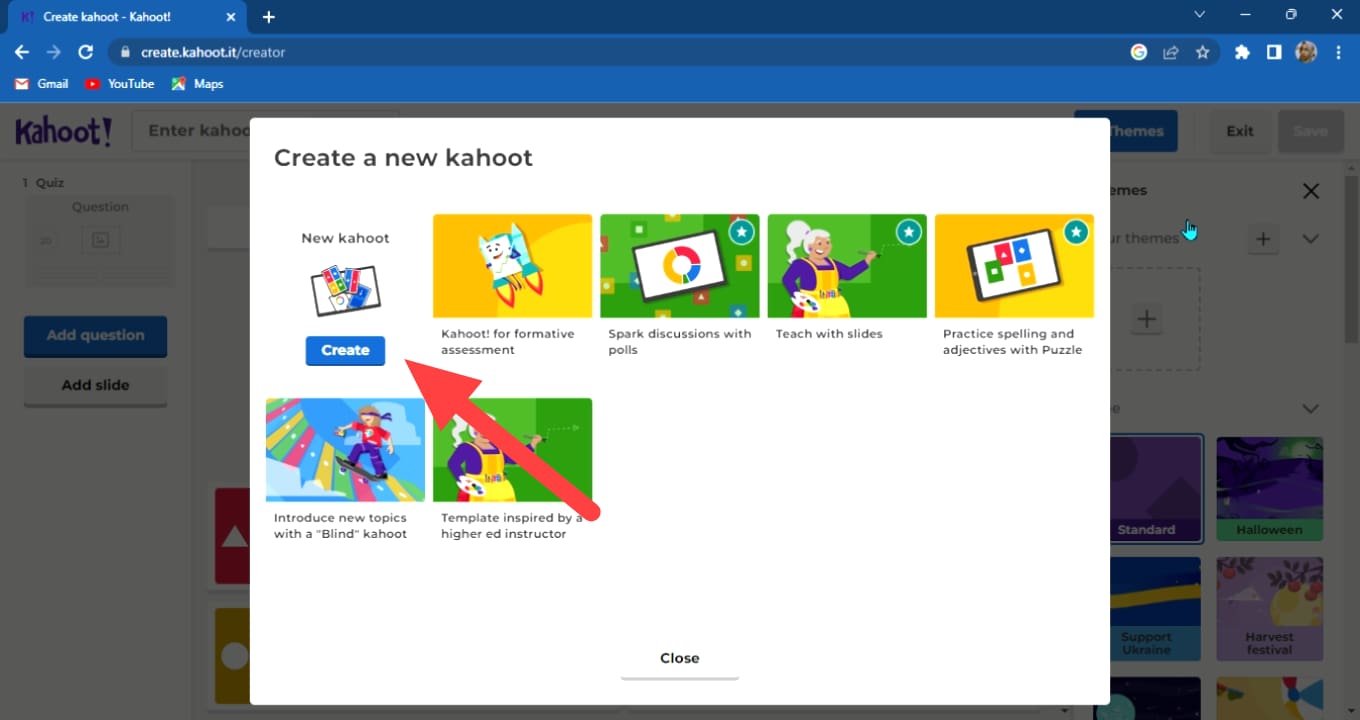The image size is (1360, 720).
Task: Open Gmail bookmark
Action: [x=42, y=84]
